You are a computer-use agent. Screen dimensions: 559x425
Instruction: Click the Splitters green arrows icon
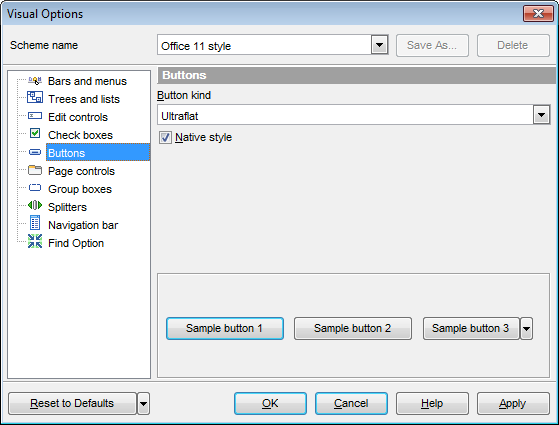[x=35, y=205]
